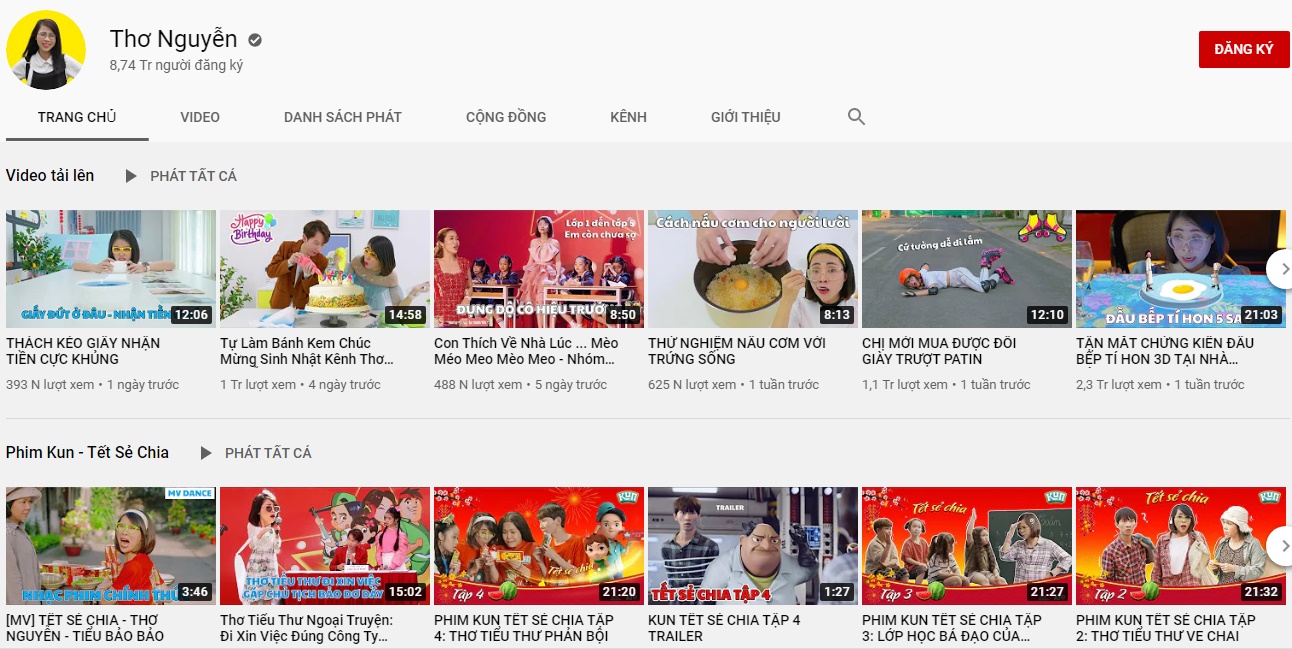The height and width of the screenshot is (649, 1292).
Task: Click the Thơ Nguyễn channel name
Action: (174, 39)
